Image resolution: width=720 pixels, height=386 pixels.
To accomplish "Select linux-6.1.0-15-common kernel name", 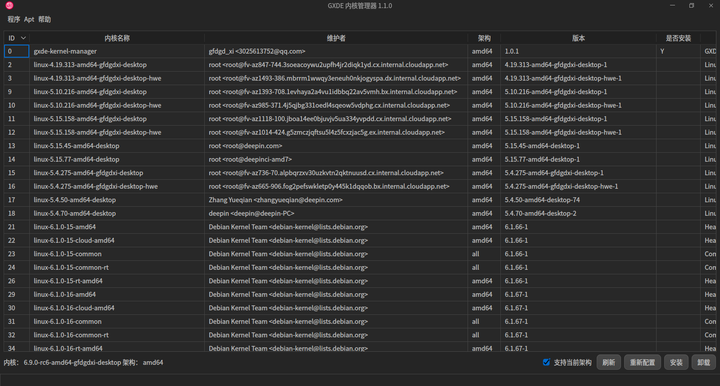I will coord(68,254).
